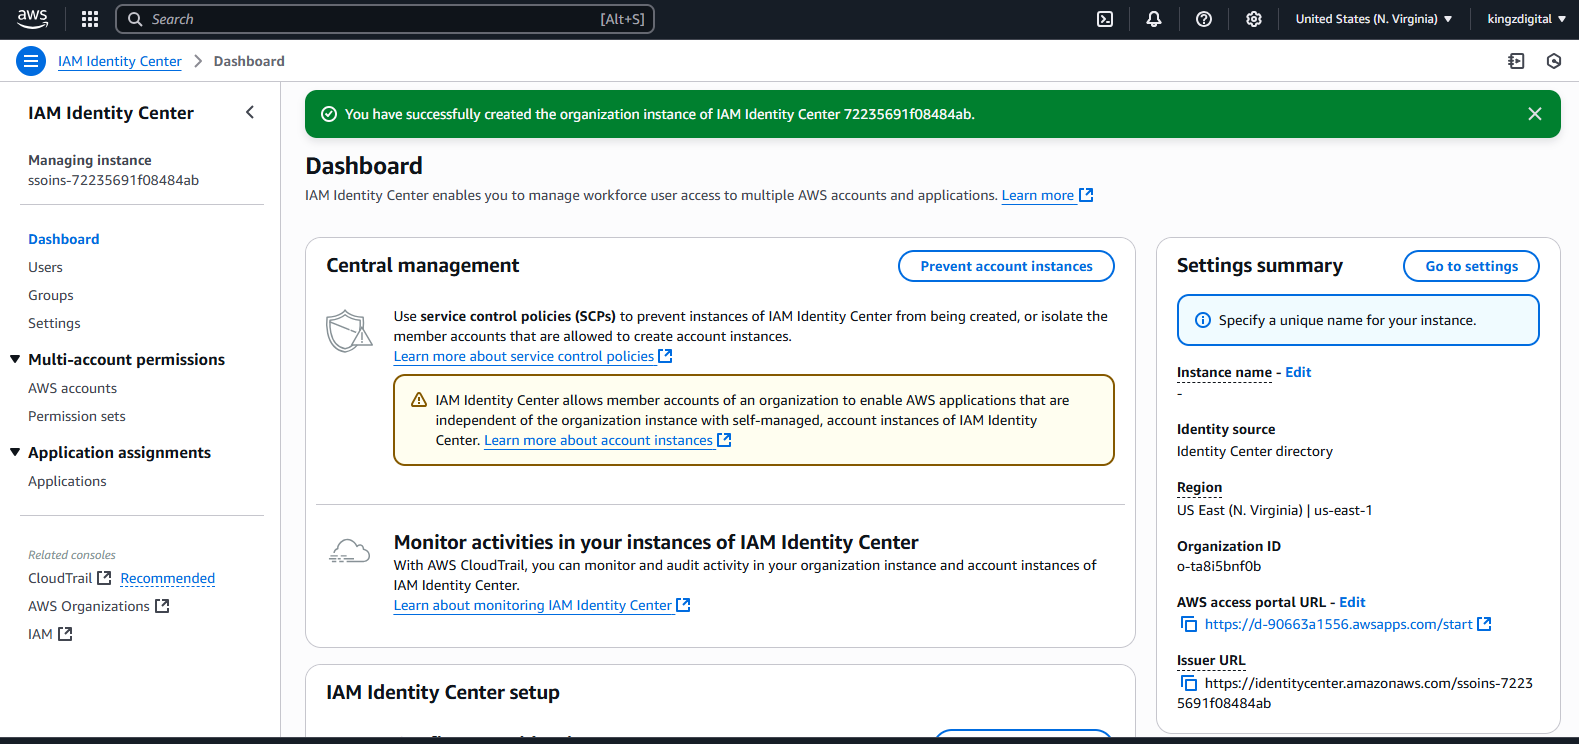The height and width of the screenshot is (744, 1579).
Task: Click the Identity Center directory value
Action: pos(1255,451)
